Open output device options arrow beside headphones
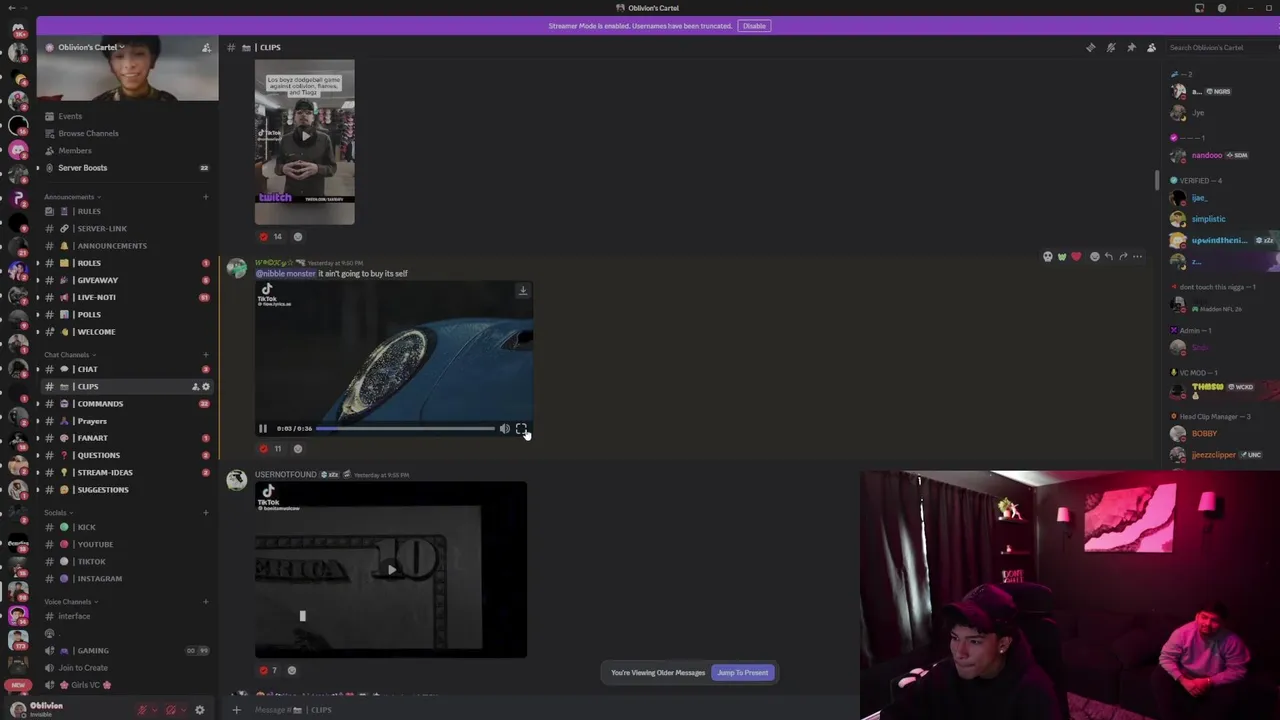1280x720 pixels. click(183, 710)
